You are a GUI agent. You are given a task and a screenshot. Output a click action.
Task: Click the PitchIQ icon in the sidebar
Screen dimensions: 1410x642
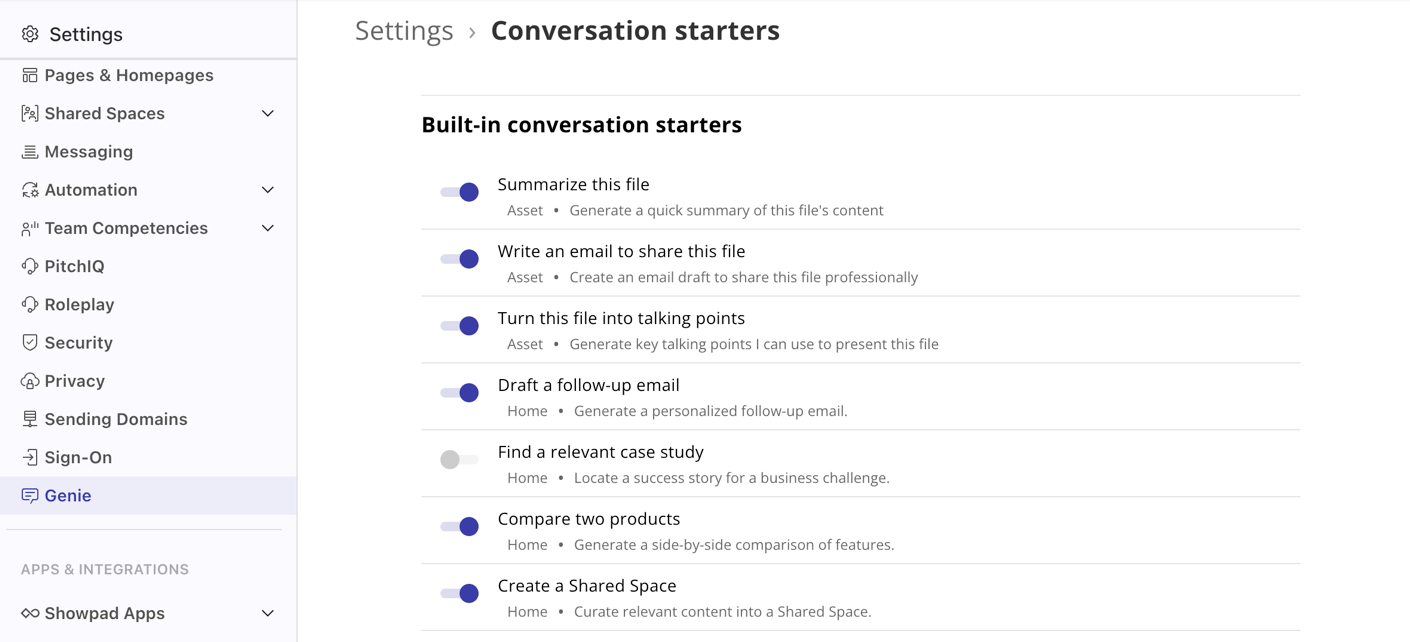tap(27, 266)
